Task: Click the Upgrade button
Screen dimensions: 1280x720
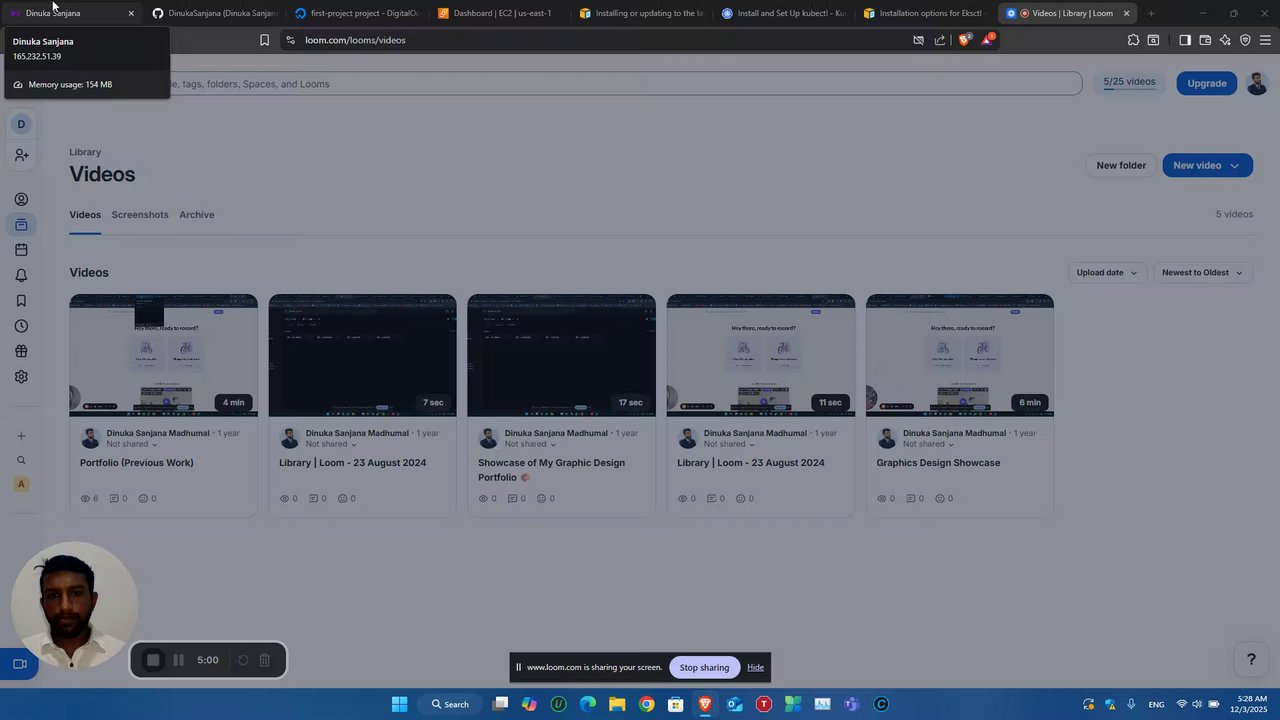Action: coord(1207,83)
